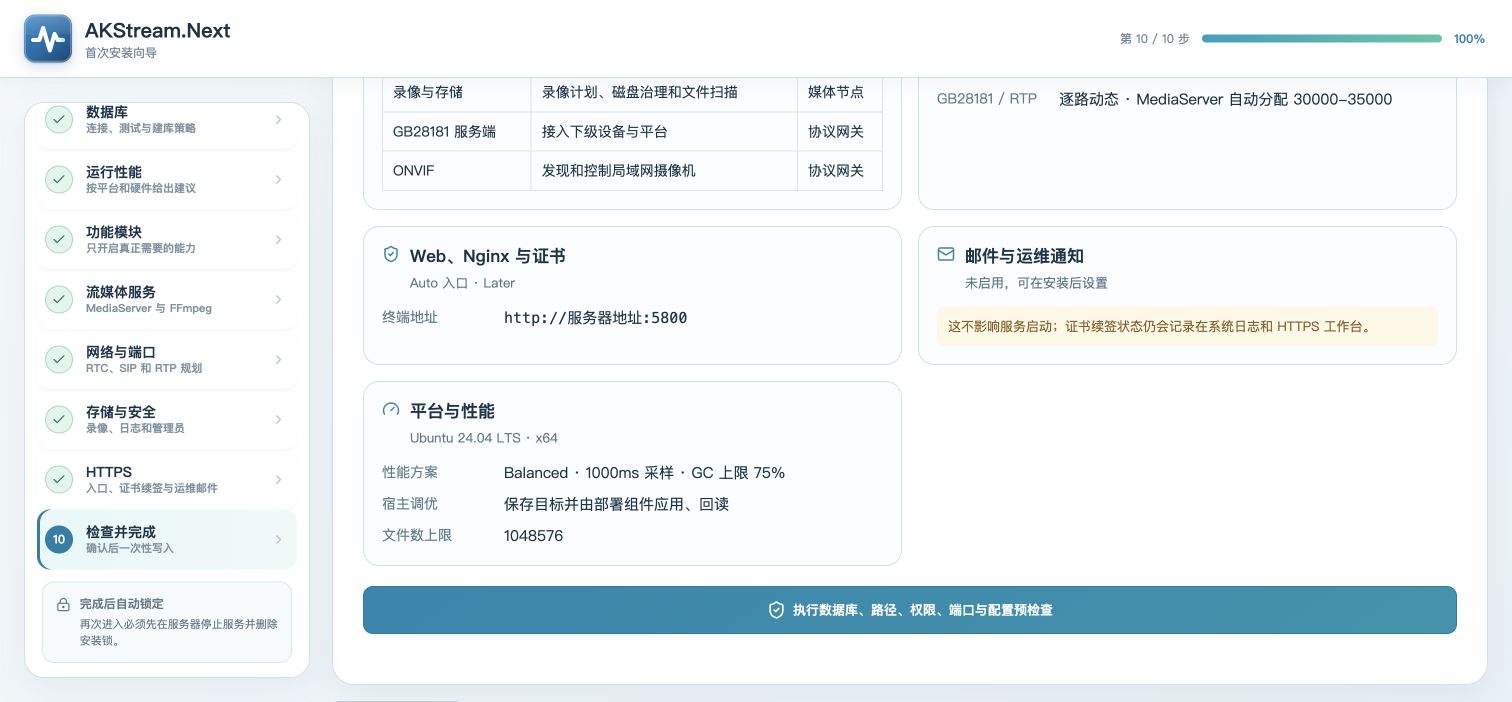Click the check icon next to HTTPS
Image resolution: width=1512 pixels, height=702 pixels.
coord(59,480)
